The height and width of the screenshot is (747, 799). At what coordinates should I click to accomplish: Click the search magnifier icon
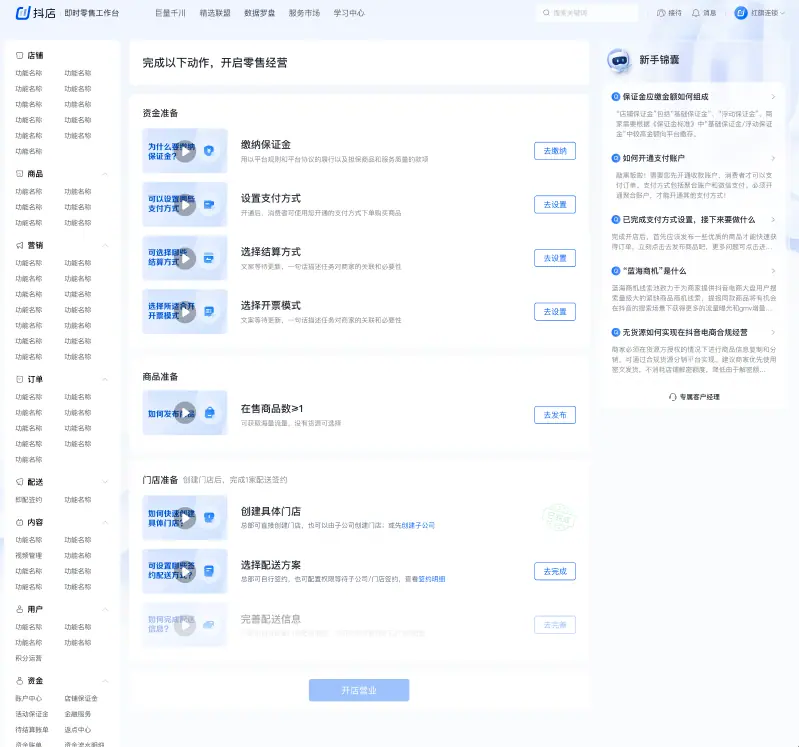pos(546,13)
